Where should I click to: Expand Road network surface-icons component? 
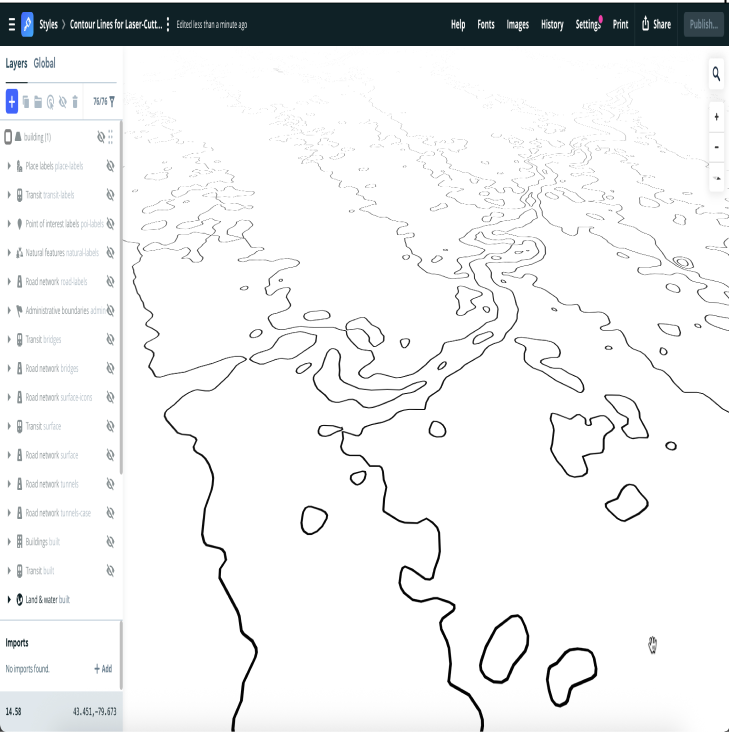(x=9, y=397)
